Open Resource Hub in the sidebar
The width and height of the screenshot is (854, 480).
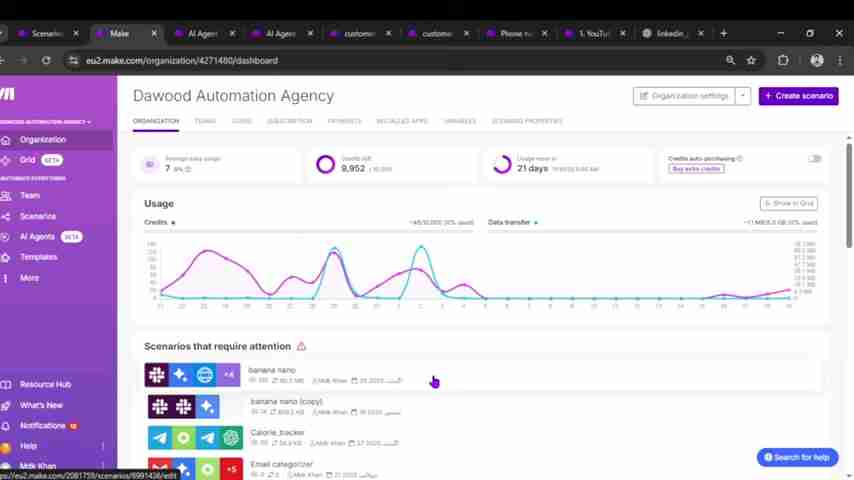click(x=45, y=385)
